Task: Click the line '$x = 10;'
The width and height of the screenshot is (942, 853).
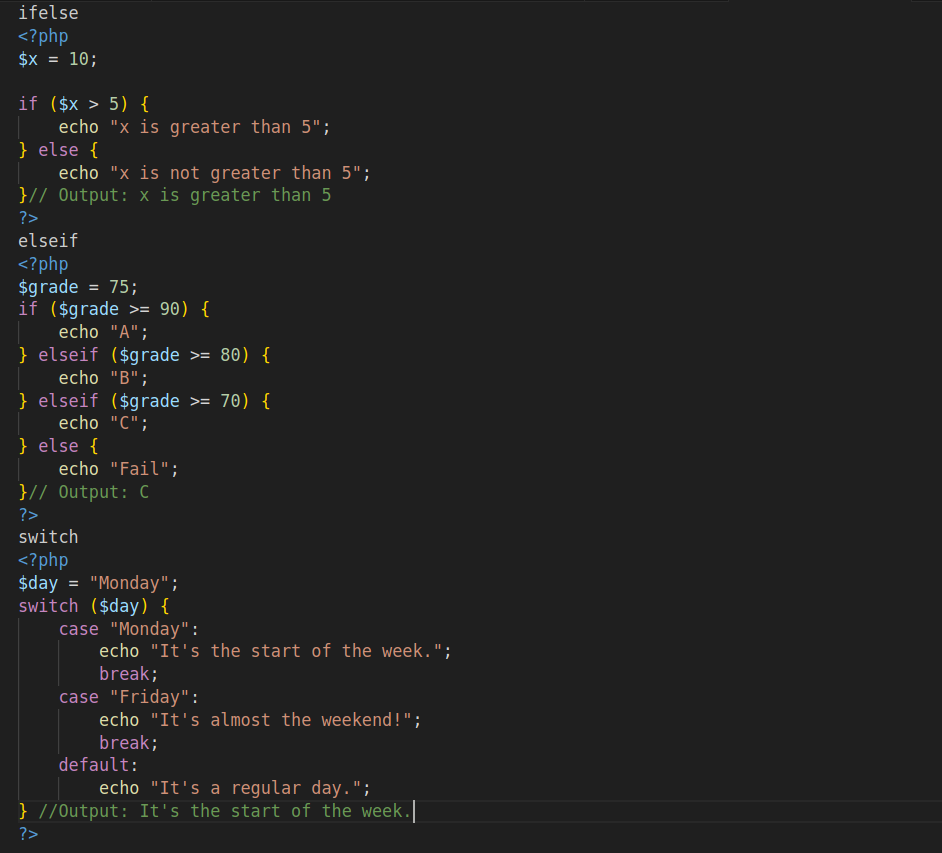Action: 58,59
